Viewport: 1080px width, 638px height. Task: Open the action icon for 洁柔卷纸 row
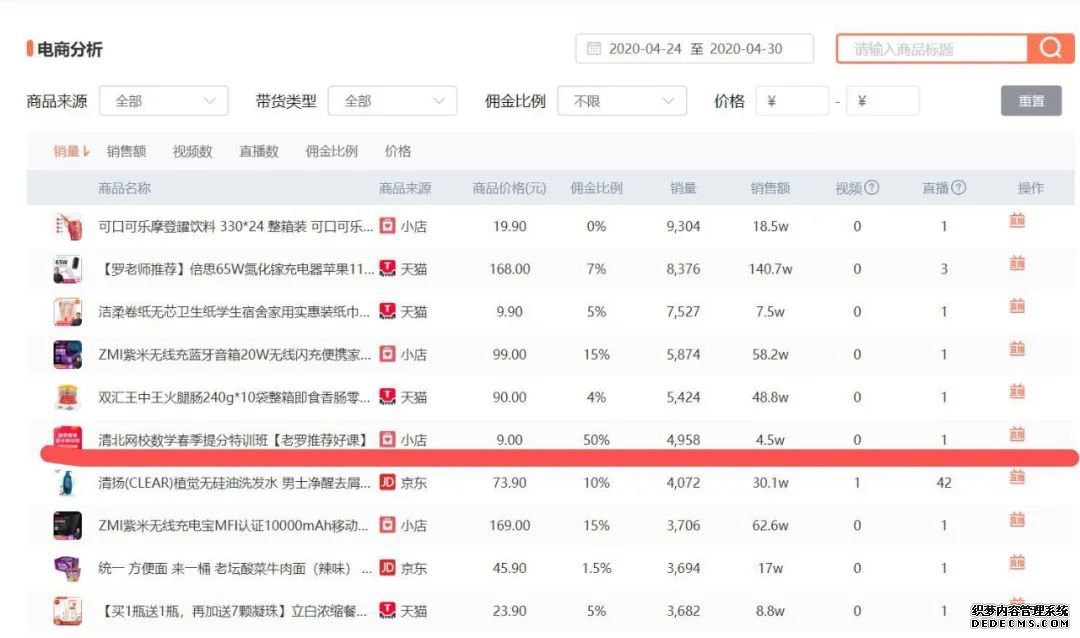[x=1017, y=306]
